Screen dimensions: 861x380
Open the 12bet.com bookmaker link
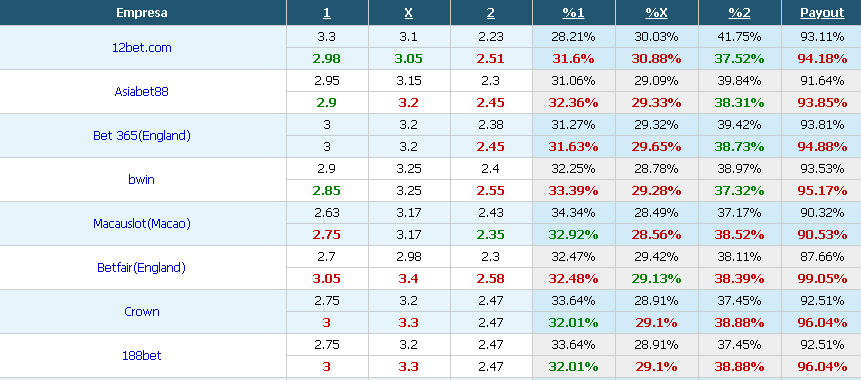[x=142, y=48]
